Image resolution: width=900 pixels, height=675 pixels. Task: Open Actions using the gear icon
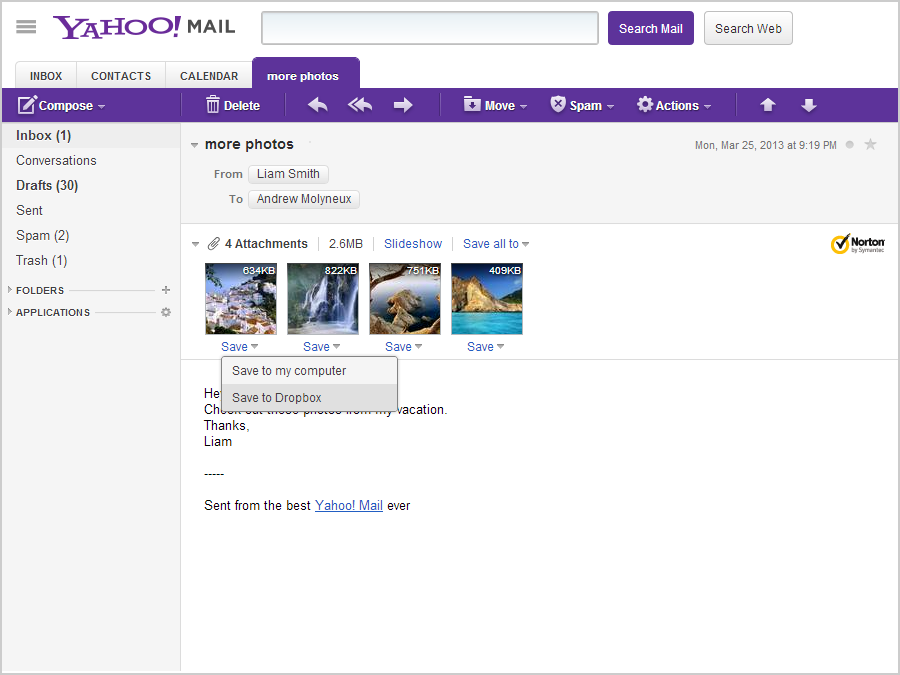(x=644, y=104)
